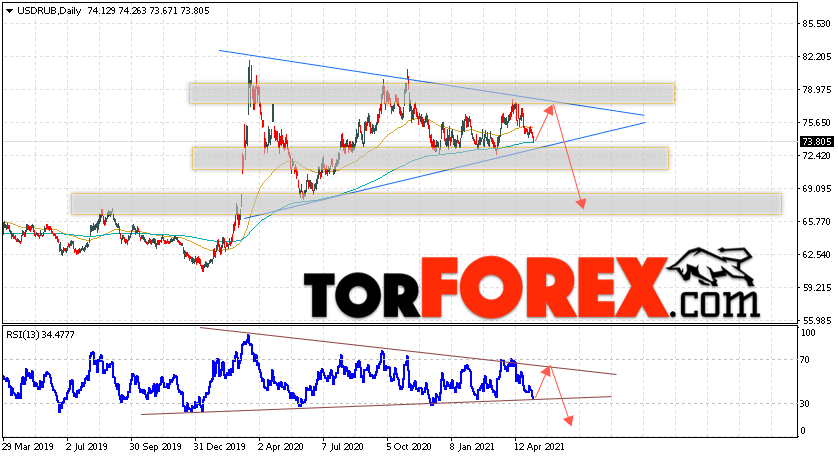Select the lowest gray support zone rectangle
Viewport: 838px width, 458px height.
[426, 204]
